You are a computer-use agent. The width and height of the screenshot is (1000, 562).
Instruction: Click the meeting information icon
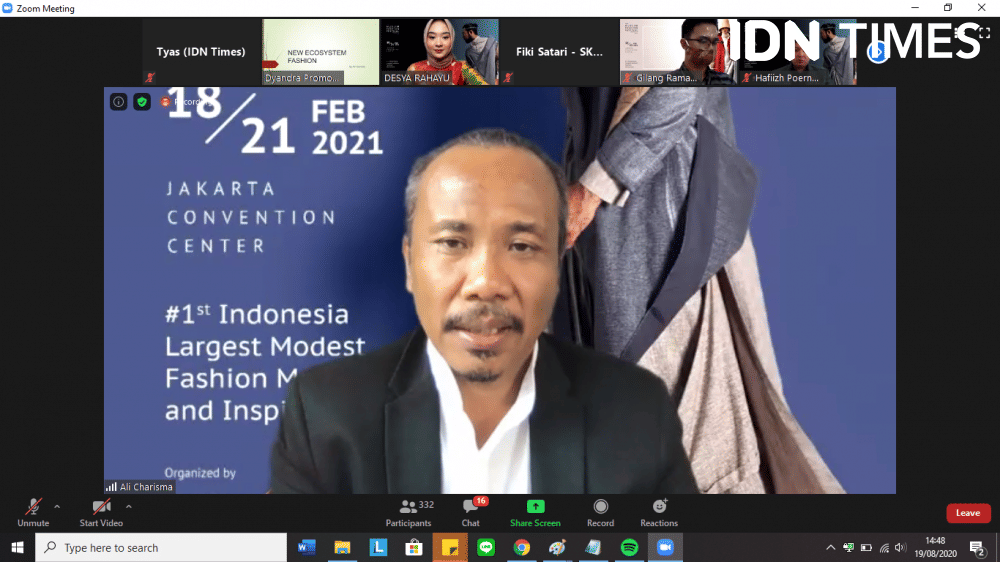click(118, 101)
